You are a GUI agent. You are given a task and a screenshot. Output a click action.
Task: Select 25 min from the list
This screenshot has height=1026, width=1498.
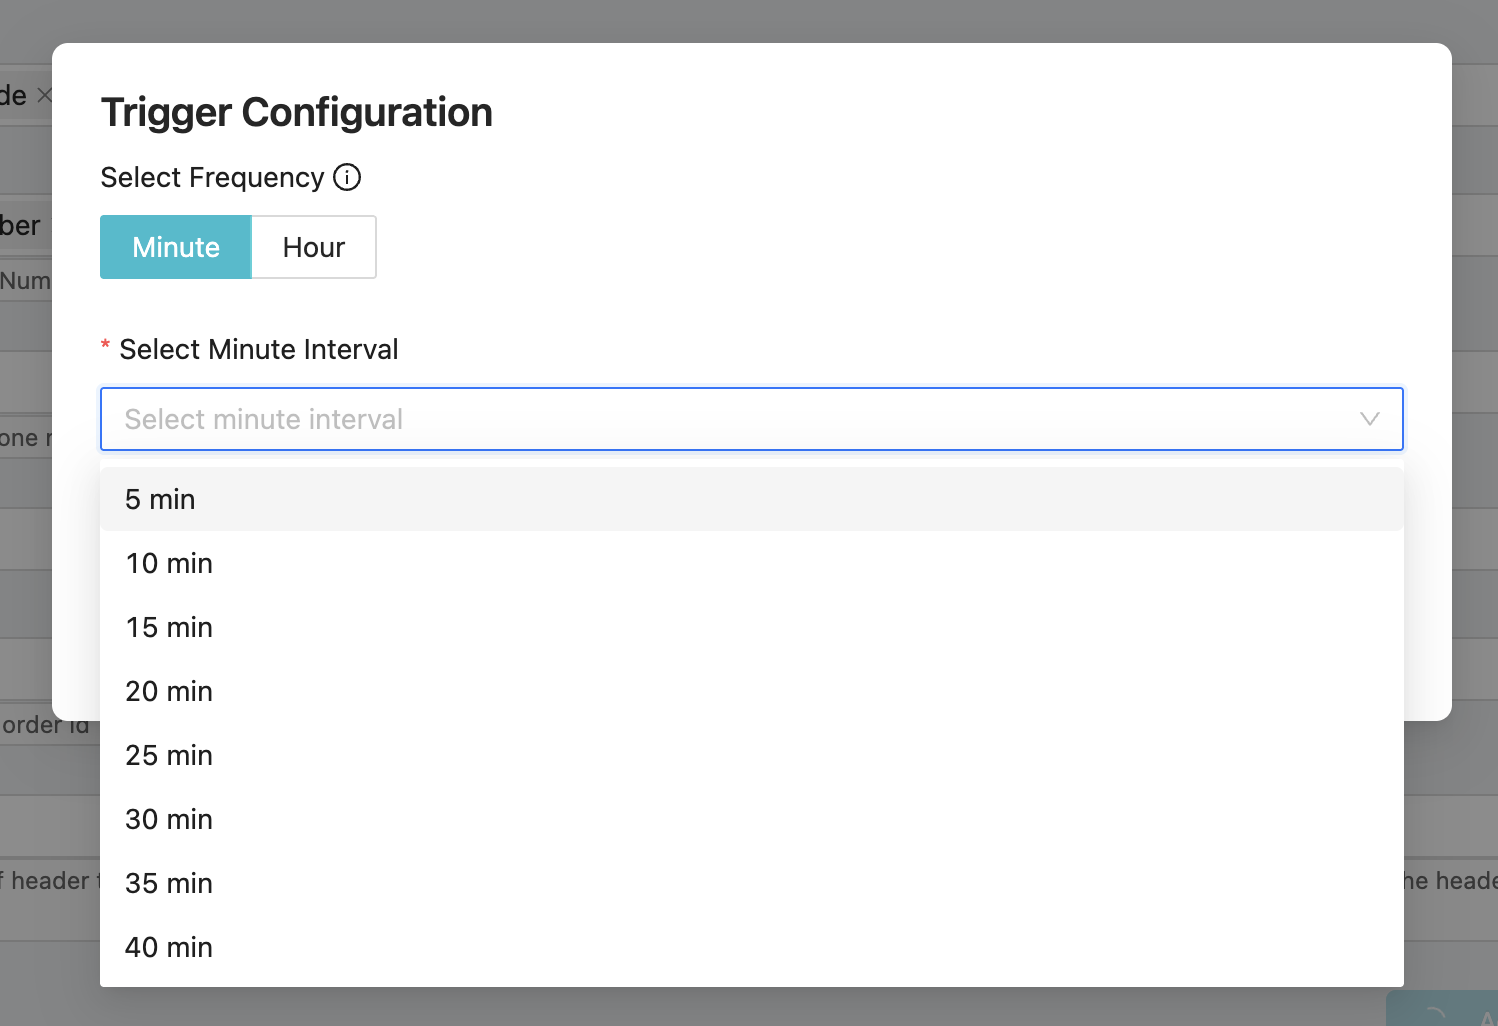[x=169, y=755]
